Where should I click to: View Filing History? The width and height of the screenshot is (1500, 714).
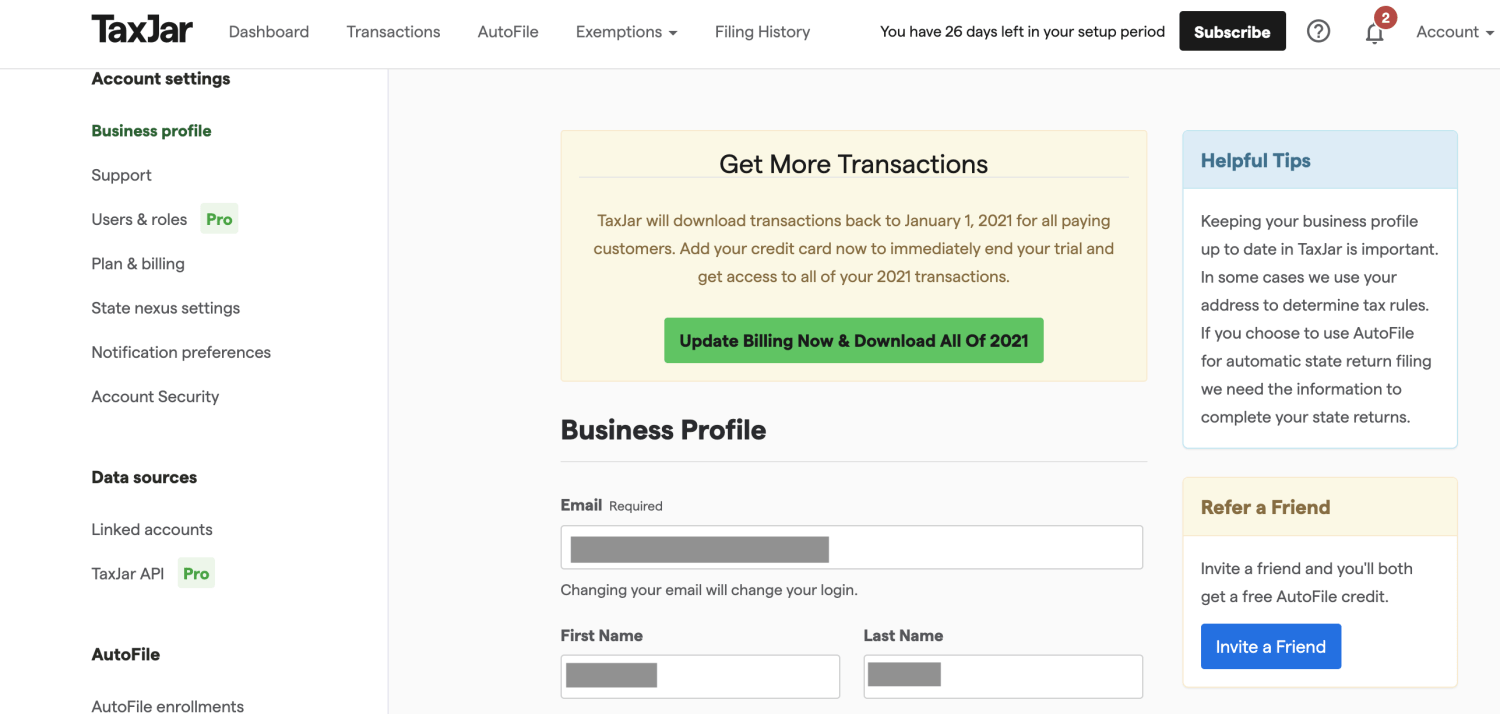click(762, 32)
